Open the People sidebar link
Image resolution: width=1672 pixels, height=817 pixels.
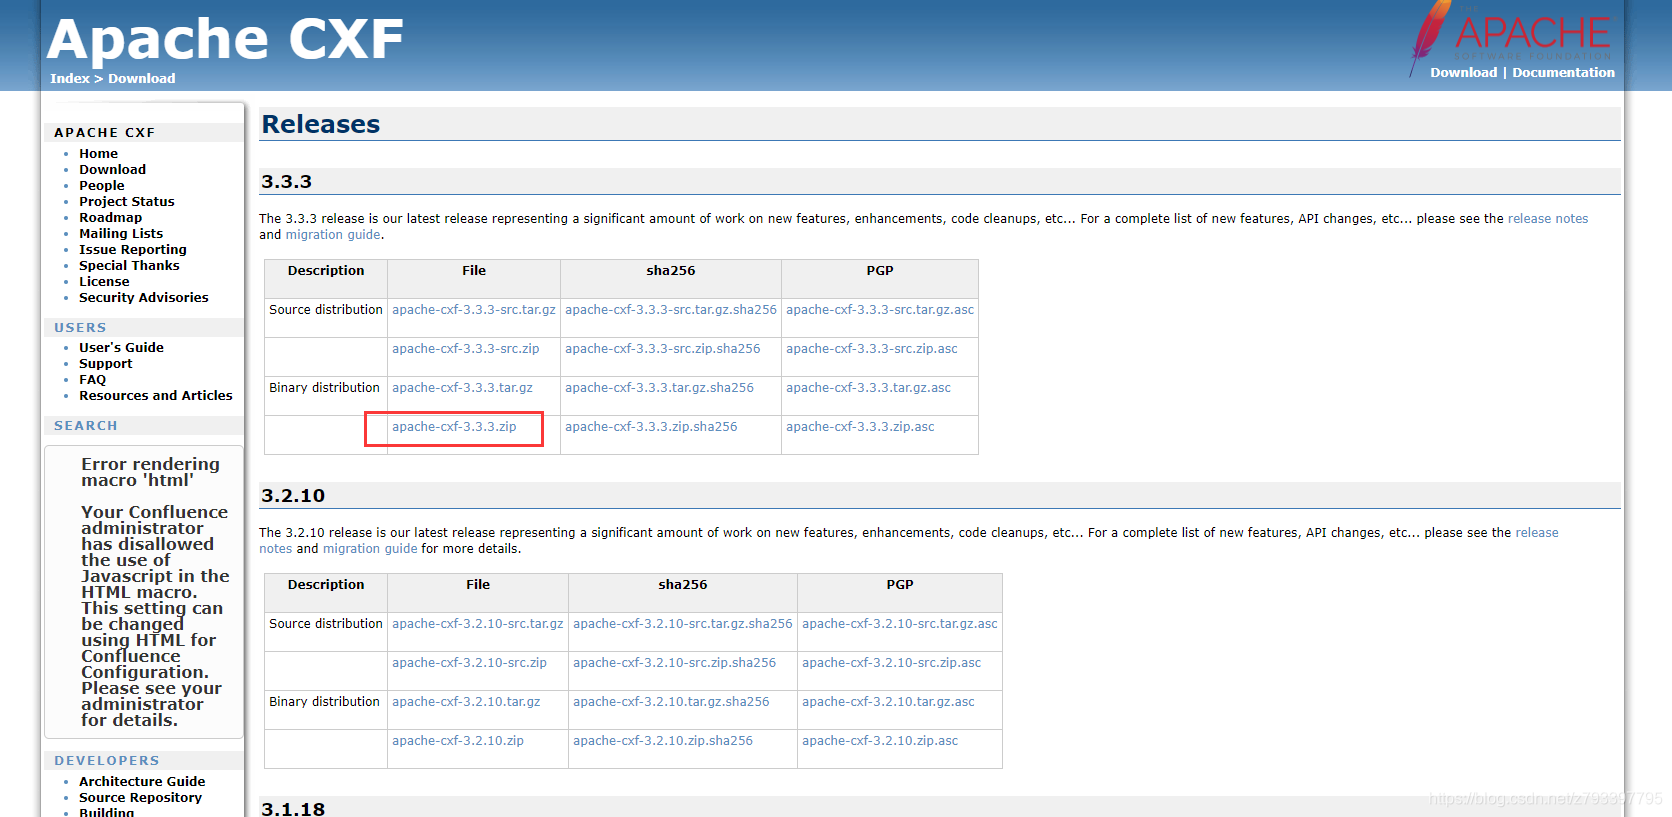[102, 186]
